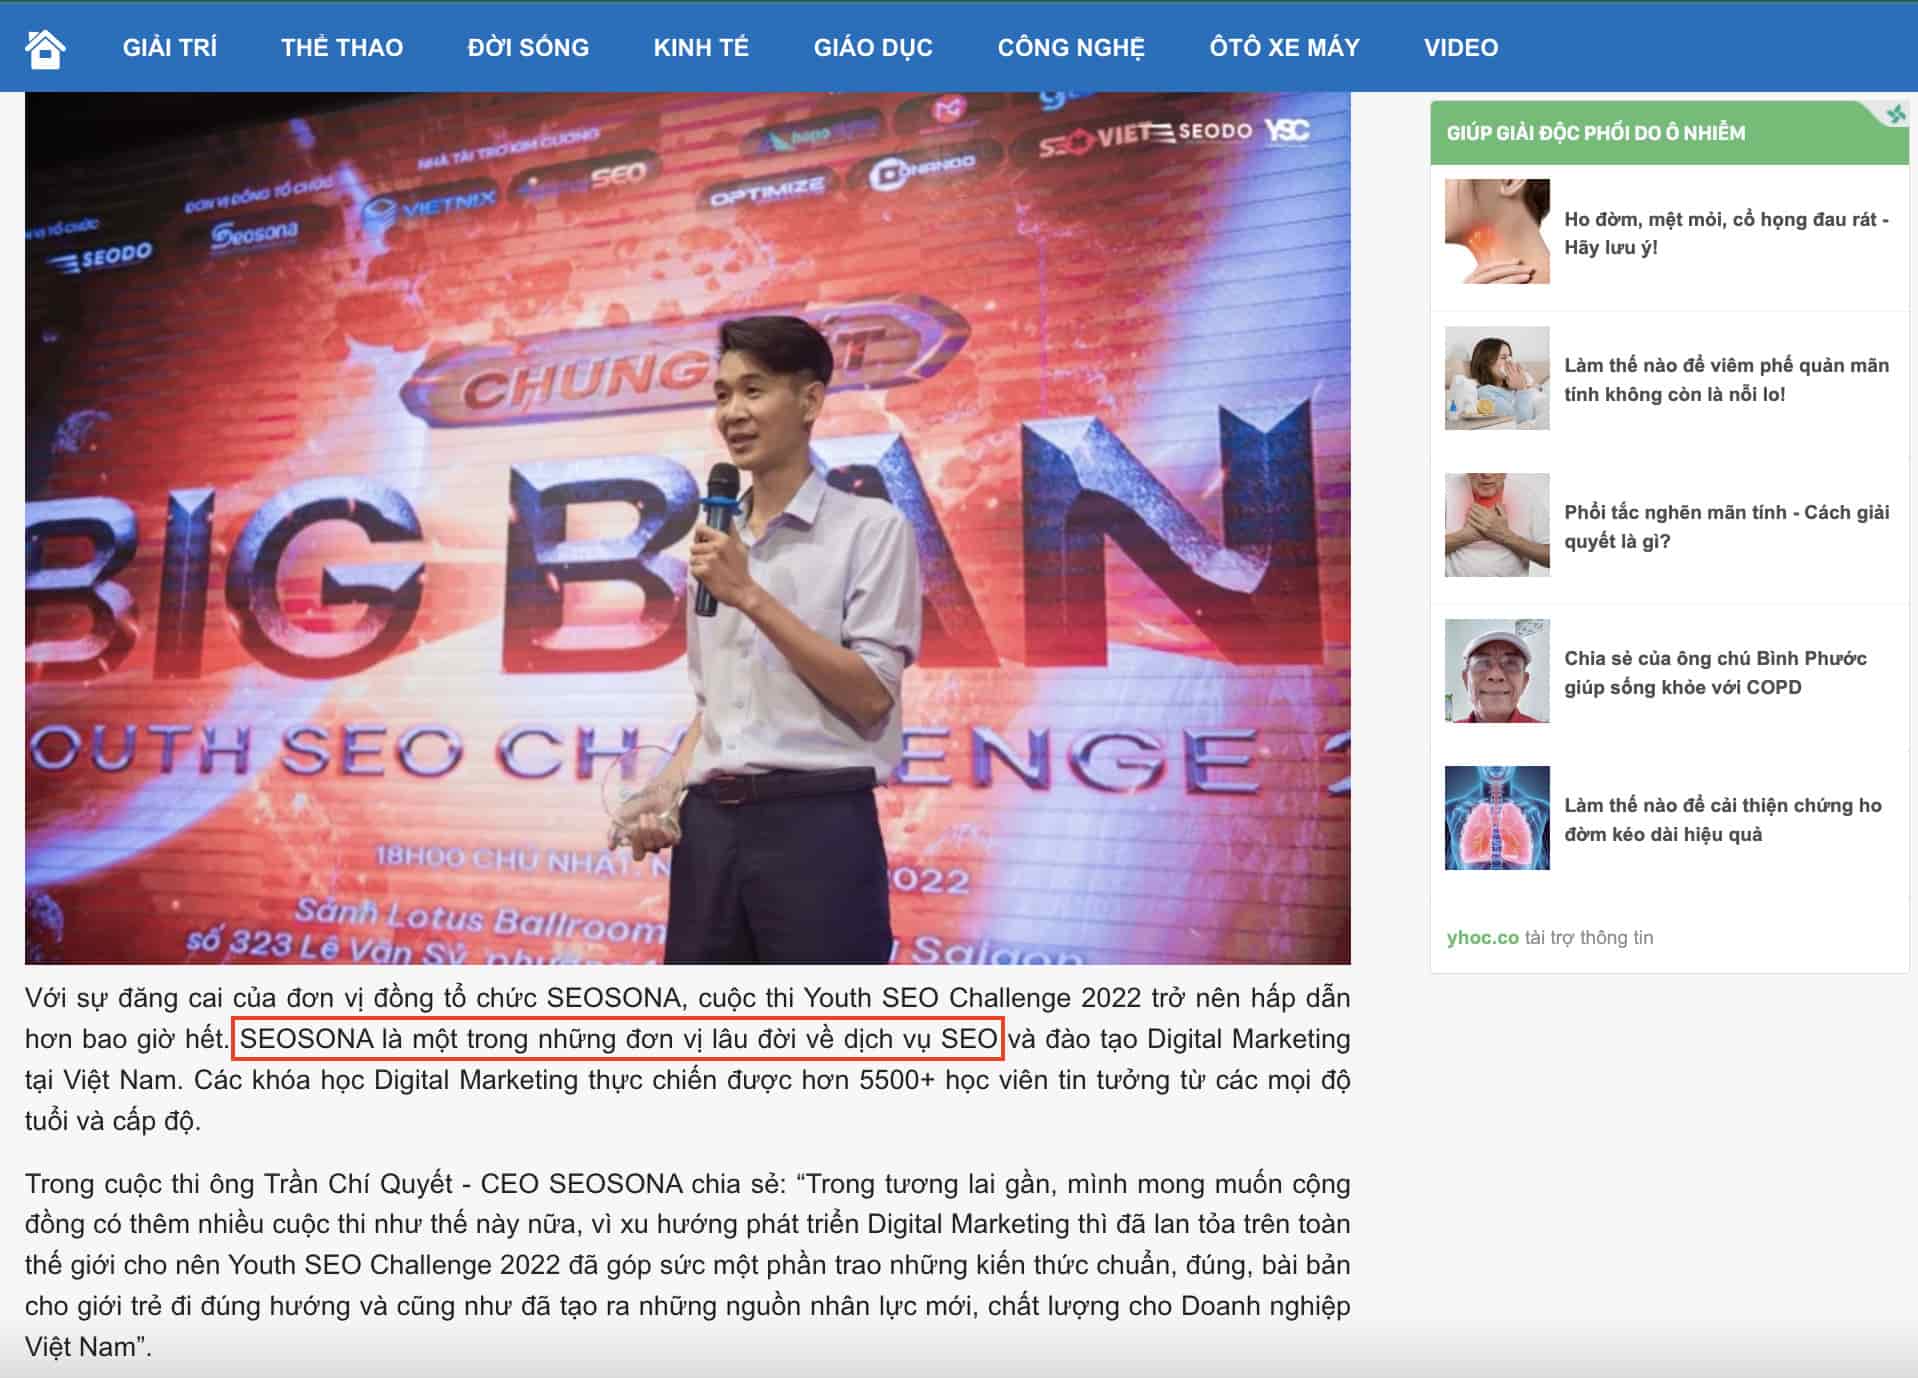Click the paragraph starting 'Với sự đăng cai'
The height and width of the screenshot is (1378, 1918).
tap(688, 1059)
